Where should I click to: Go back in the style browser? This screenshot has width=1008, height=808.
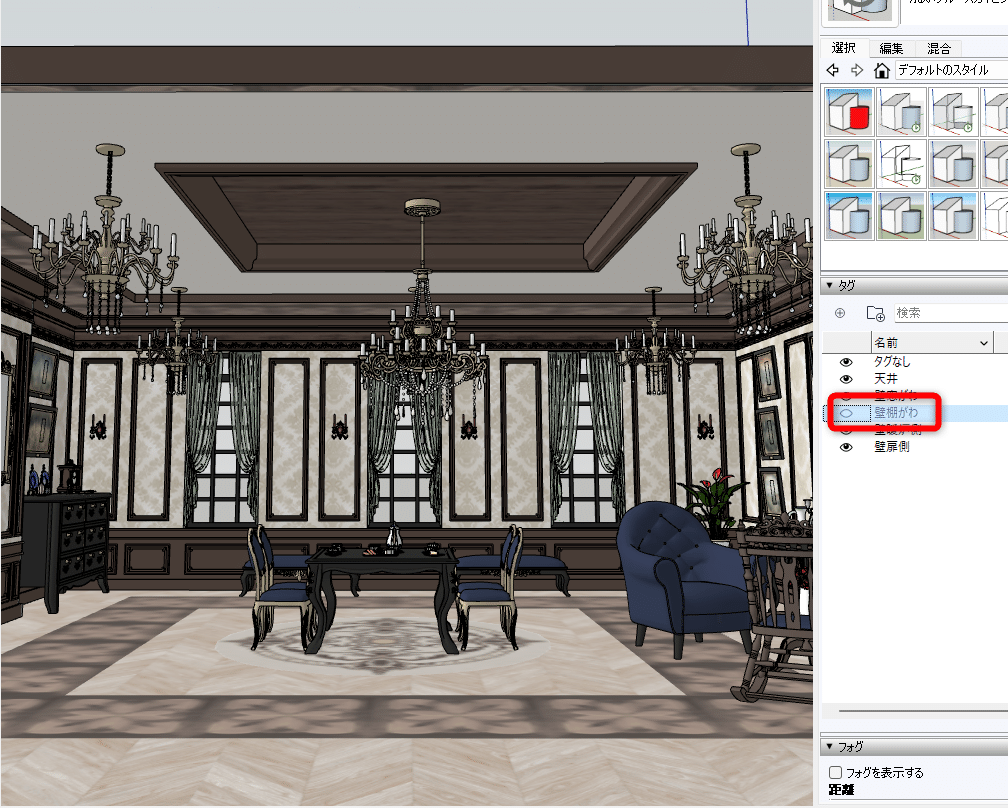[832, 70]
